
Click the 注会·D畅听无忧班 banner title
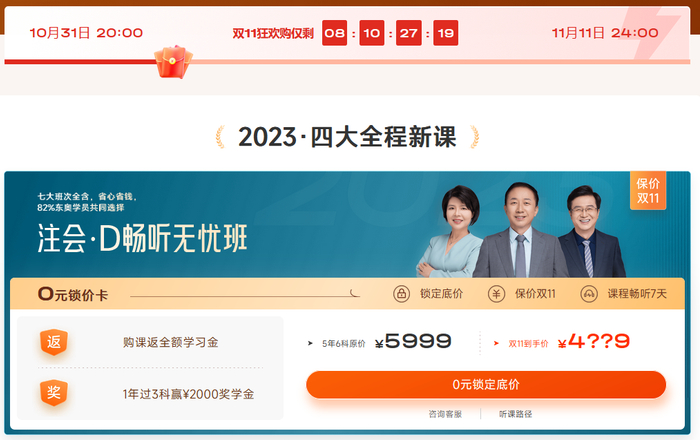pos(142,238)
